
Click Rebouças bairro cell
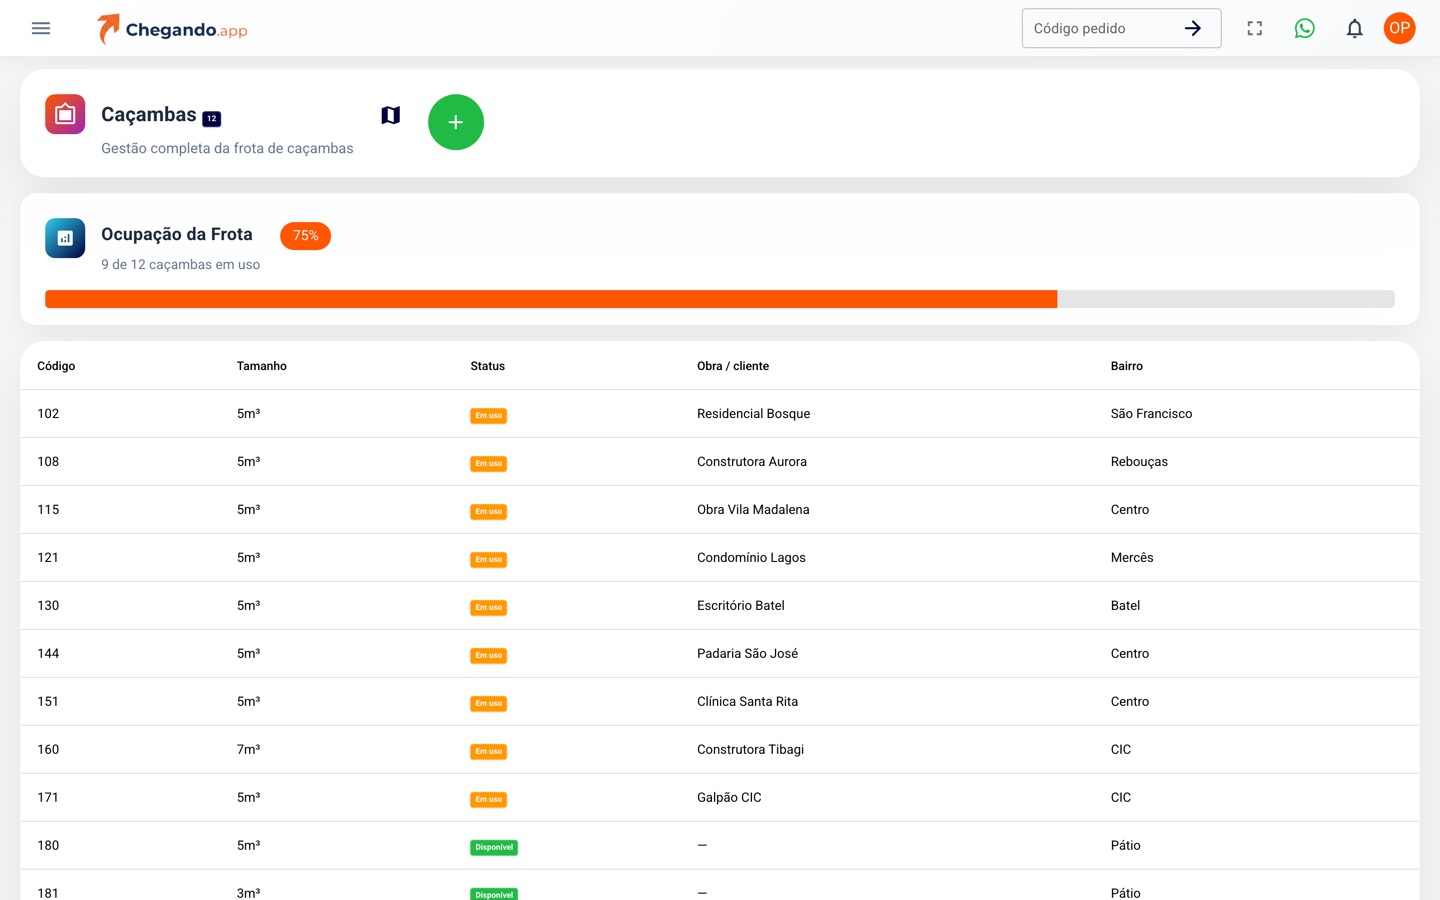1139,462
